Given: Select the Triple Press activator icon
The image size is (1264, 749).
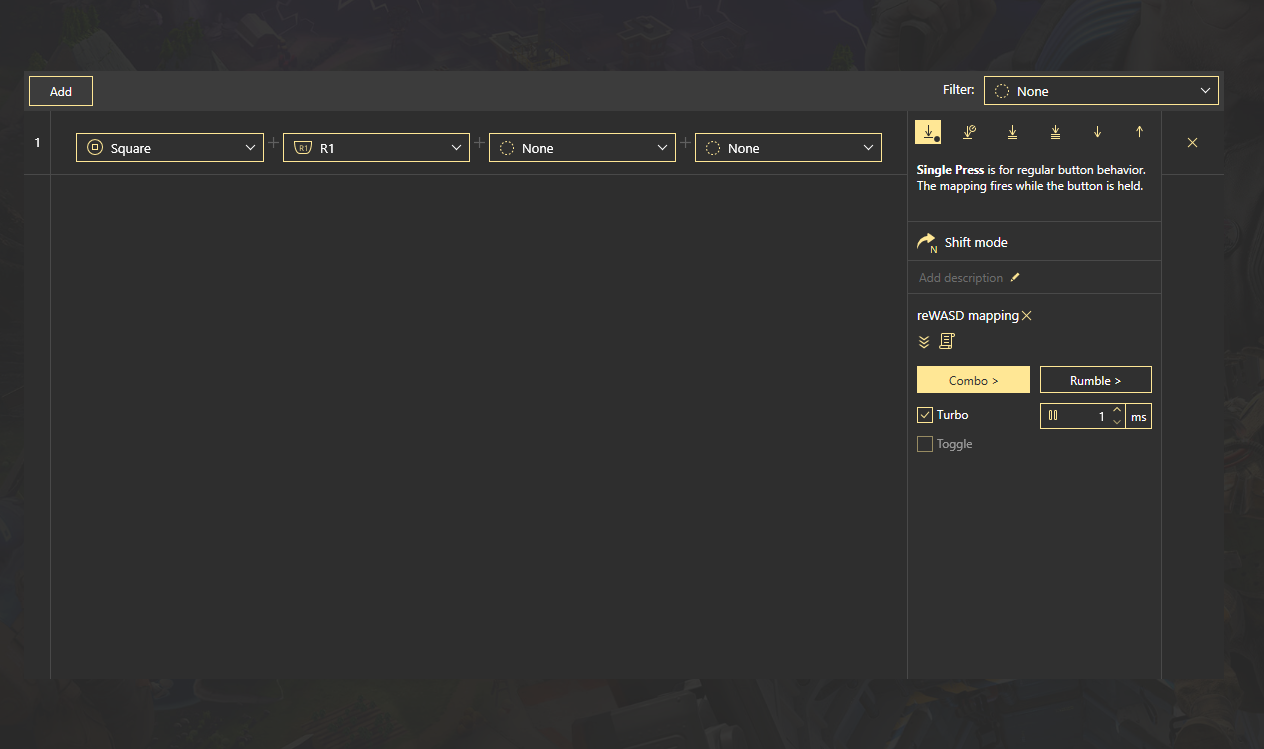Looking at the screenshot, I should pyautogui.click(x=1055, y=132).
